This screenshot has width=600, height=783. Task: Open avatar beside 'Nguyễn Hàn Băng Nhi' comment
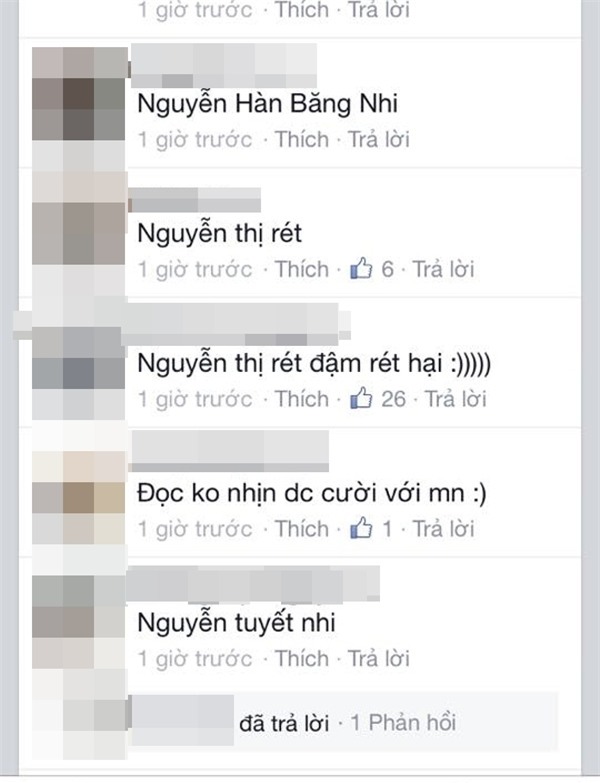(x=78, y=94)
